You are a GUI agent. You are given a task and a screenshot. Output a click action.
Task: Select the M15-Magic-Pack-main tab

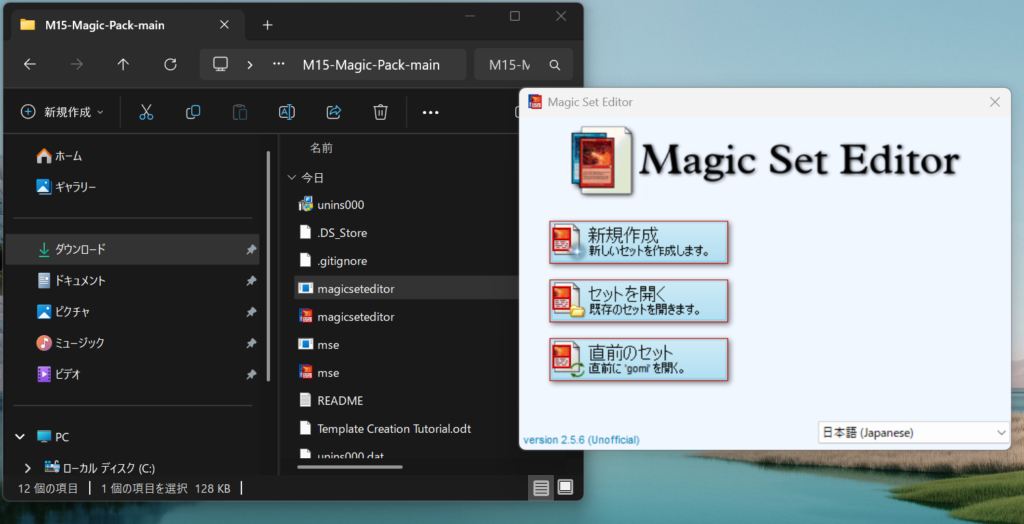105,24
